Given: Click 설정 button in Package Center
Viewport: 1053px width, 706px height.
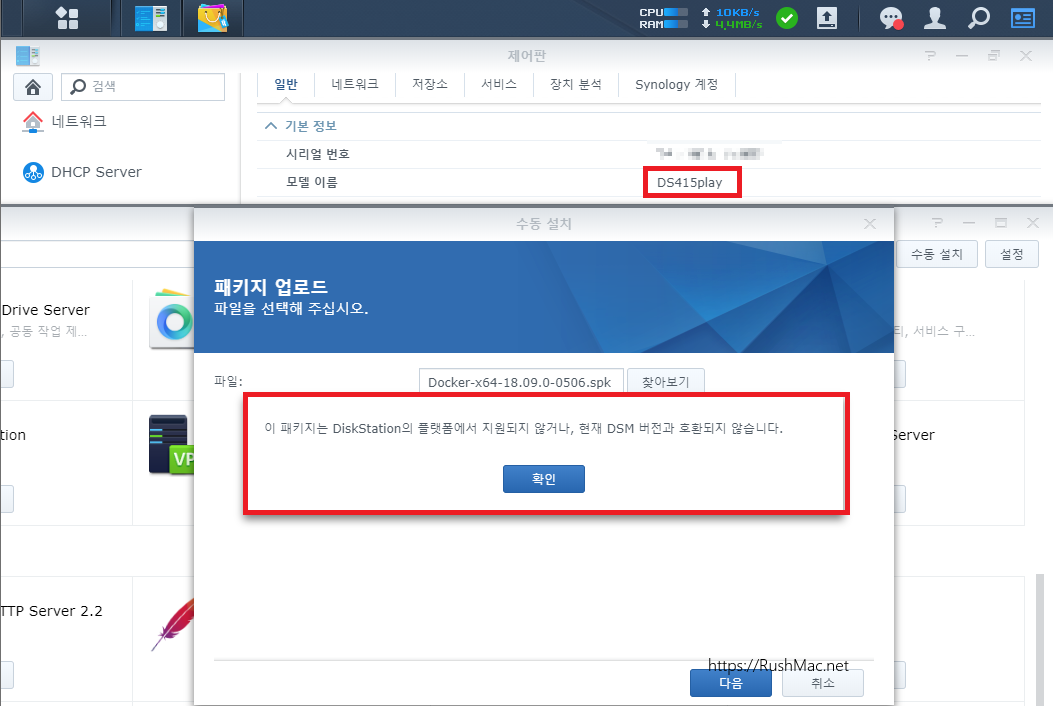Looking at the screenshot, I should pyautogui.click(x=1011, y=254).
